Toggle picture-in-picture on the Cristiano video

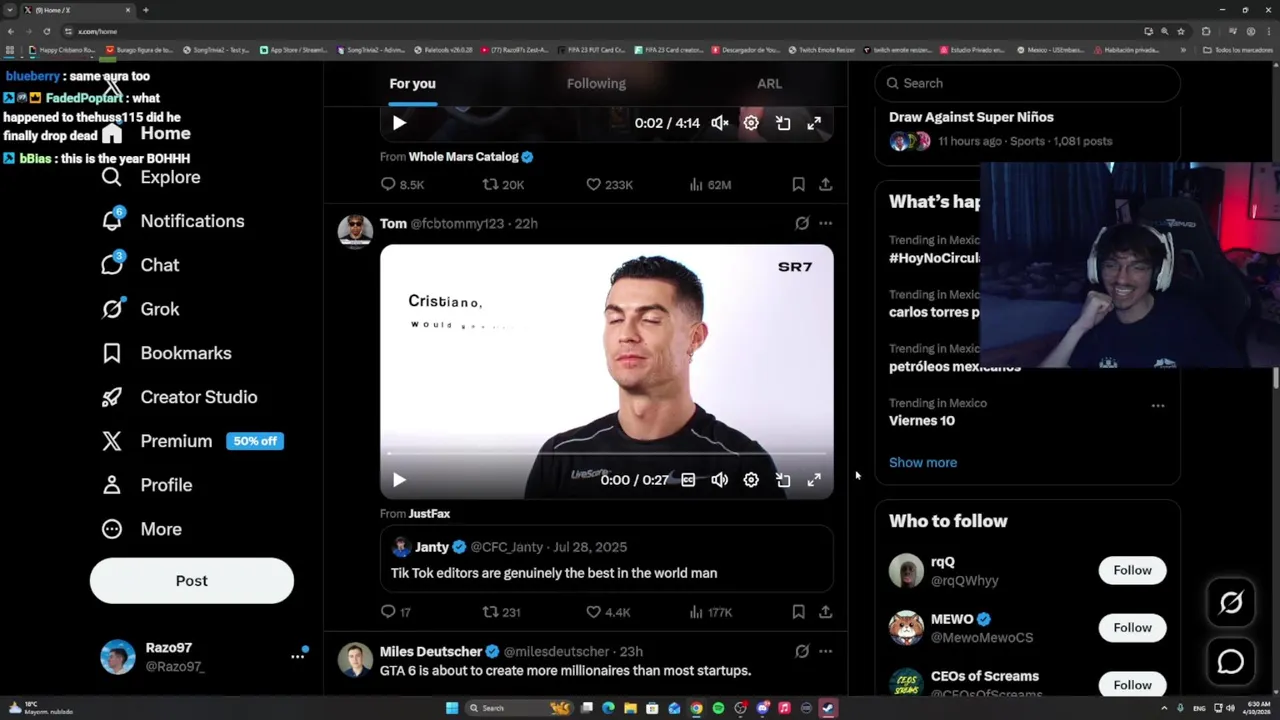click(783, 480)
